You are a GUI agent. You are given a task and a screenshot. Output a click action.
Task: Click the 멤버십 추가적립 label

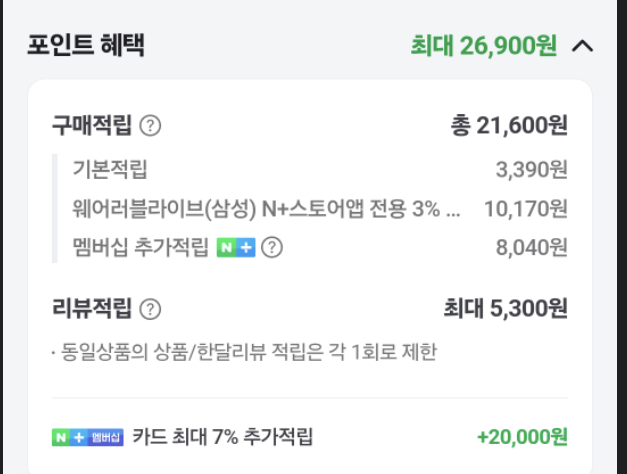click(141, 247)
